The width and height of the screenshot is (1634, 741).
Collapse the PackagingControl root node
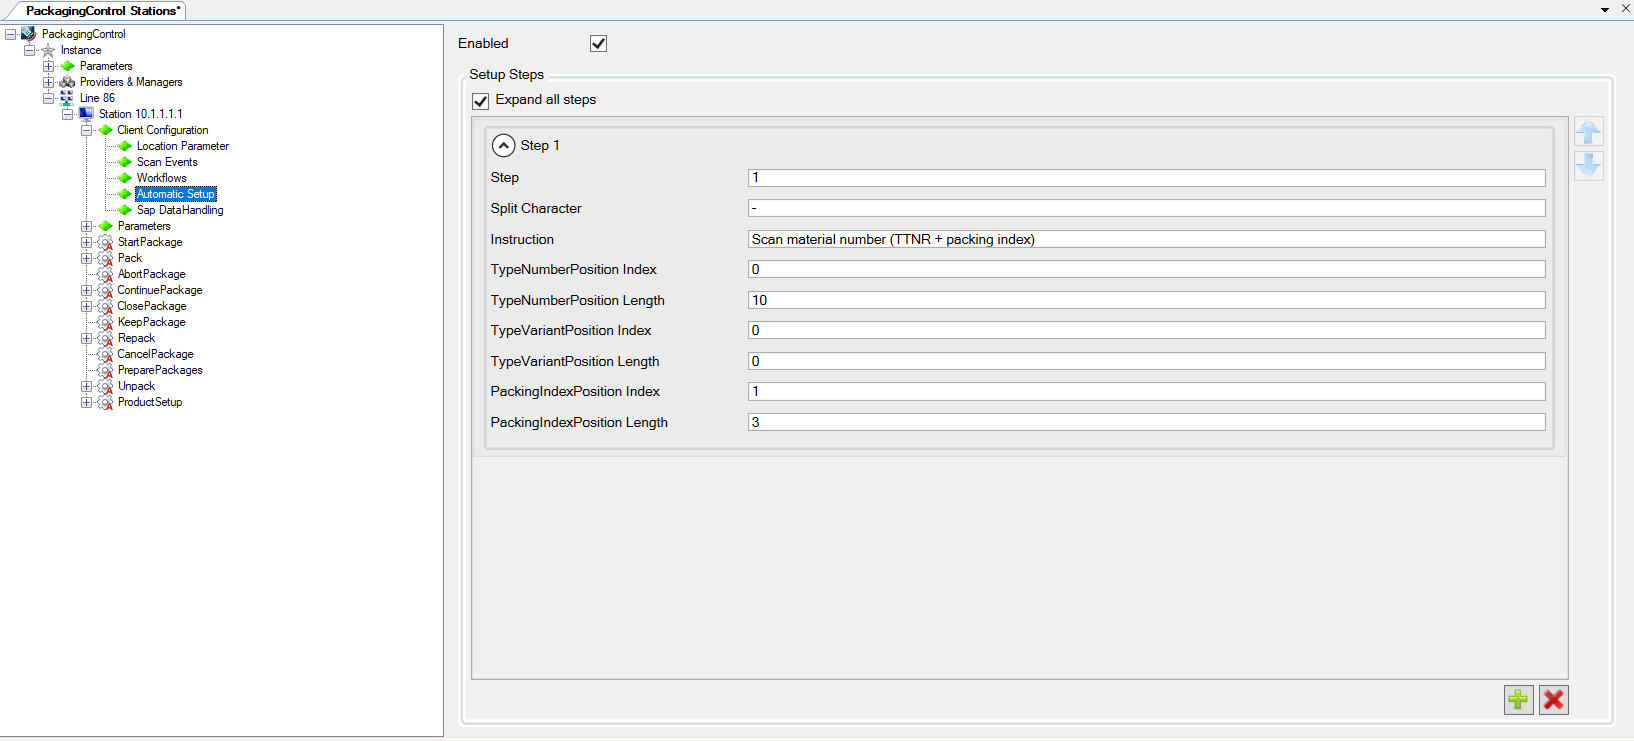pos(10,34)
